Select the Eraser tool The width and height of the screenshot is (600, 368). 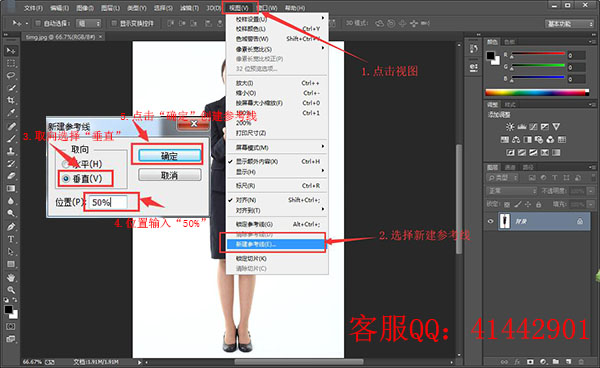tap(11, 176)
